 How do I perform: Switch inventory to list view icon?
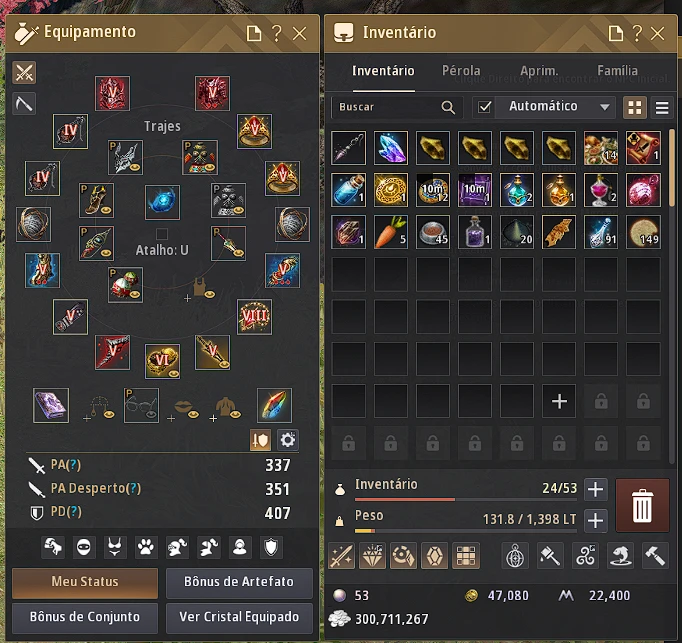[662, 107]
